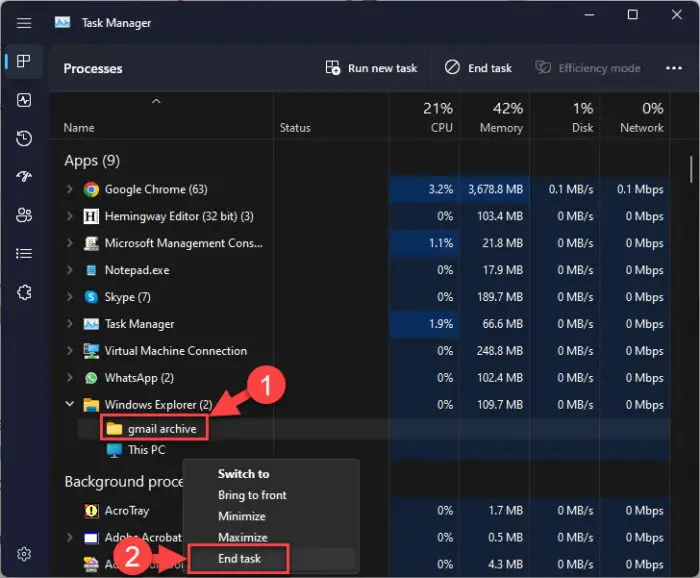
Task: Open the Performance sidebar icon
Action: pos(24,100)
